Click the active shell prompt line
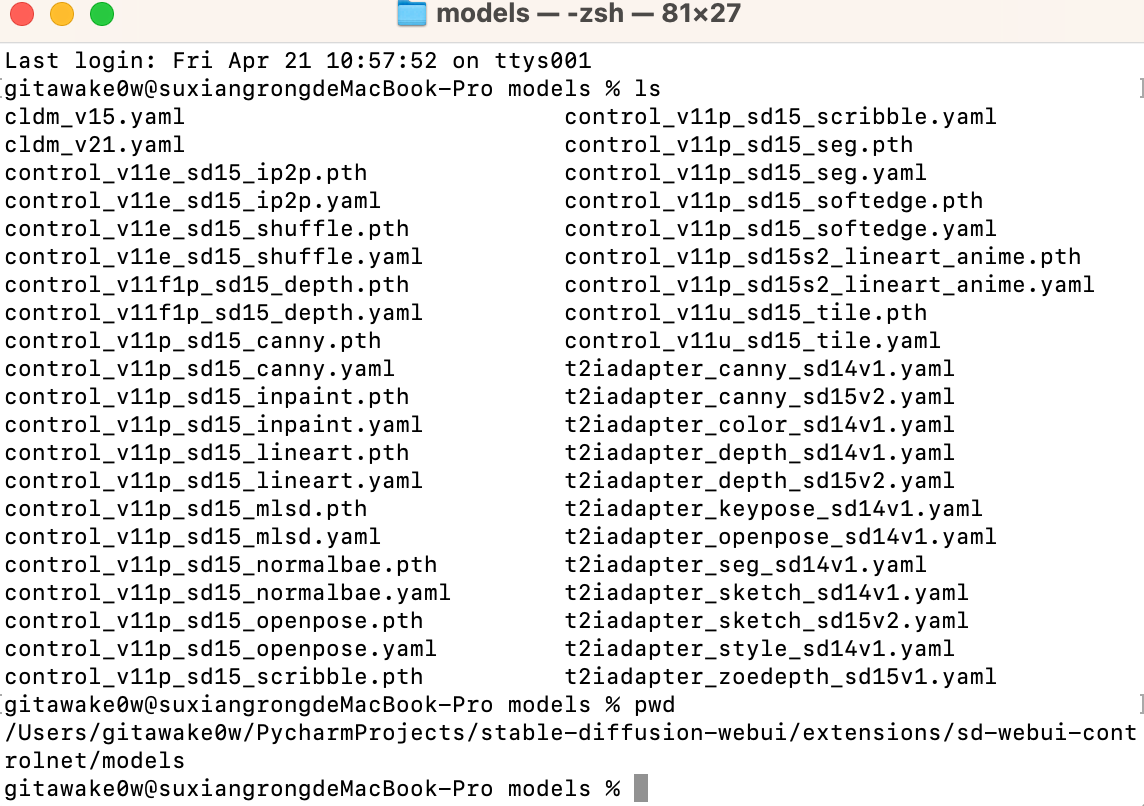The width and height of the screenshot is (1144, 806). point(300,789)
